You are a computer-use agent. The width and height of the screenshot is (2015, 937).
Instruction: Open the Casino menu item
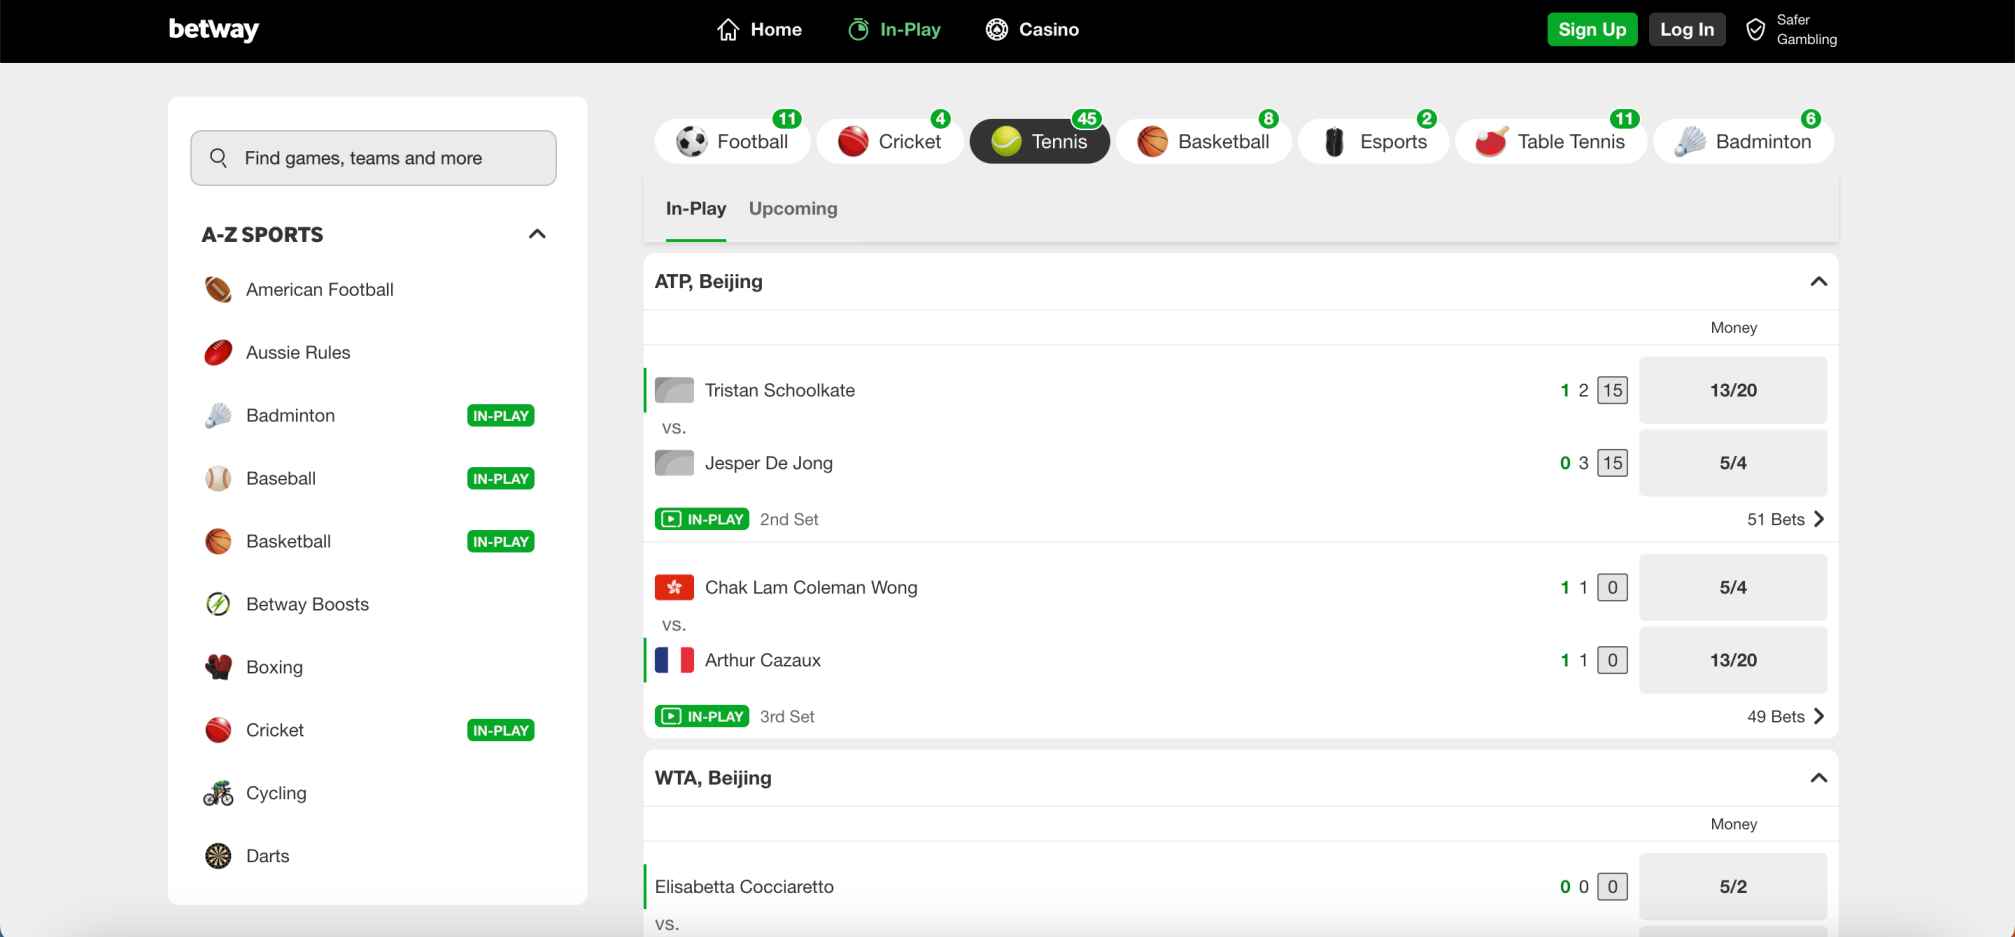[1032, 30]
